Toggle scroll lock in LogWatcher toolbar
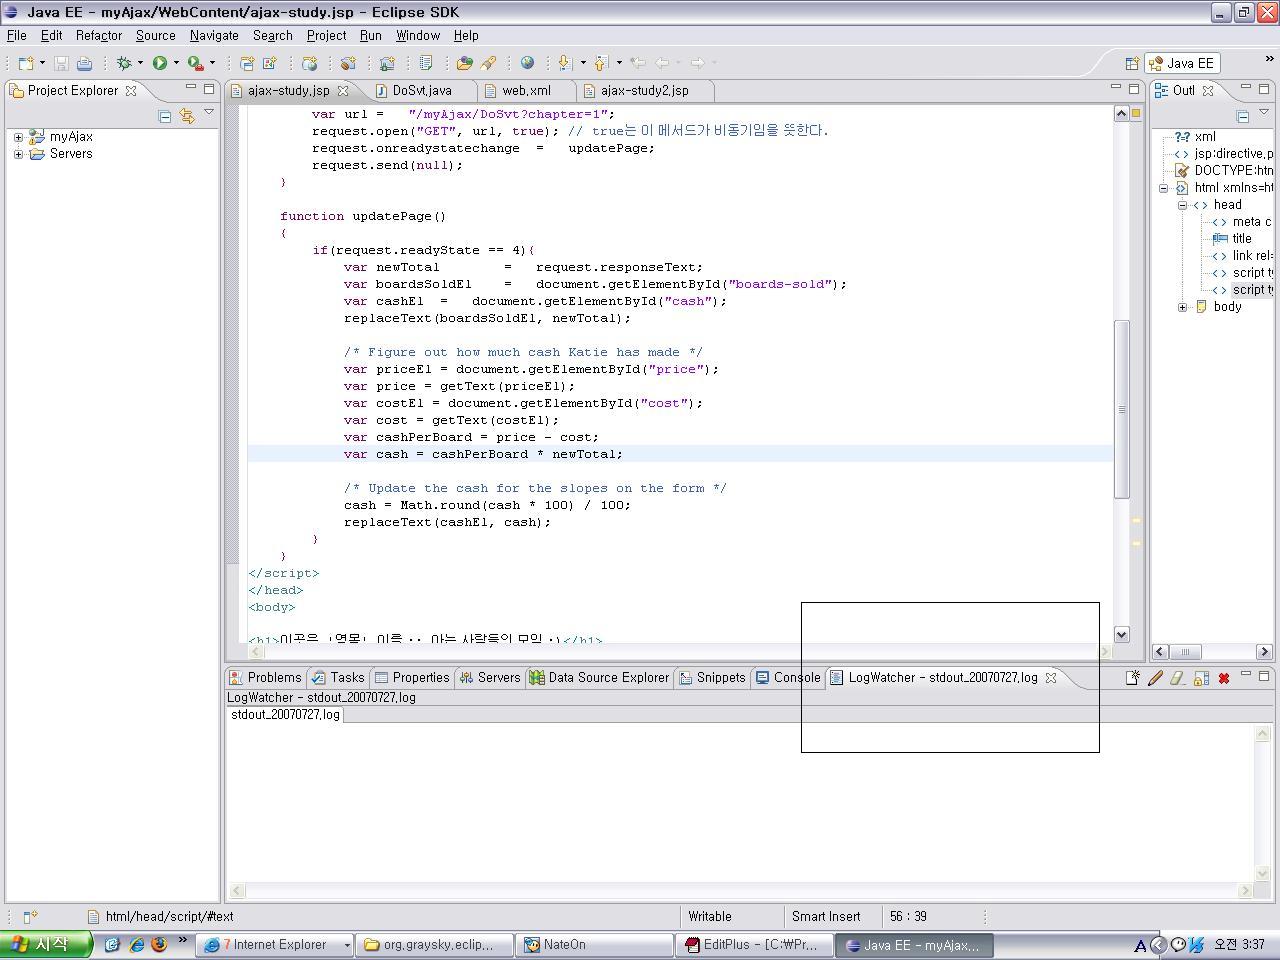1280x960 pixels. point(1200,678)
